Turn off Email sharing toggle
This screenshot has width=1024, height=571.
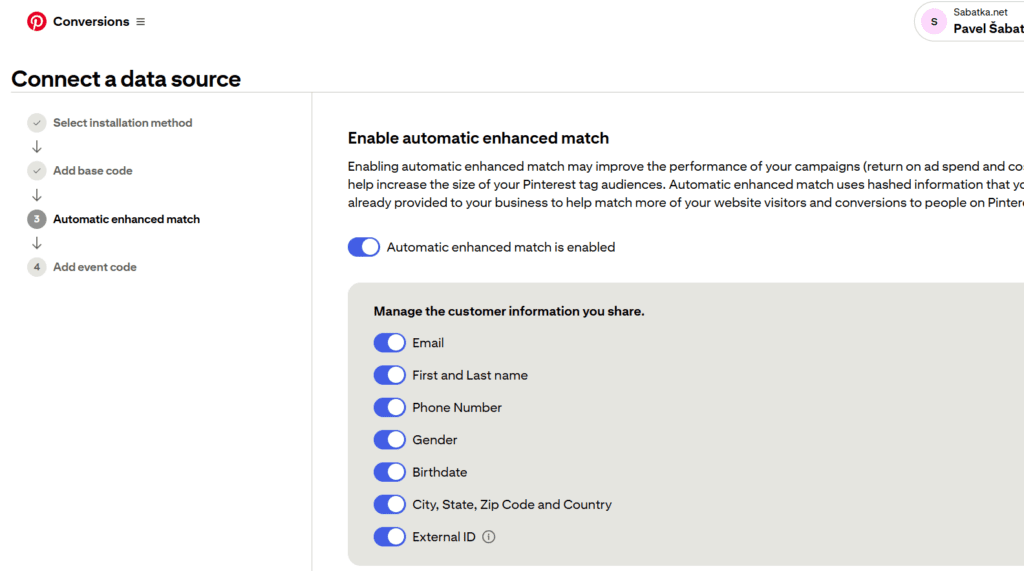coord(390,343)
